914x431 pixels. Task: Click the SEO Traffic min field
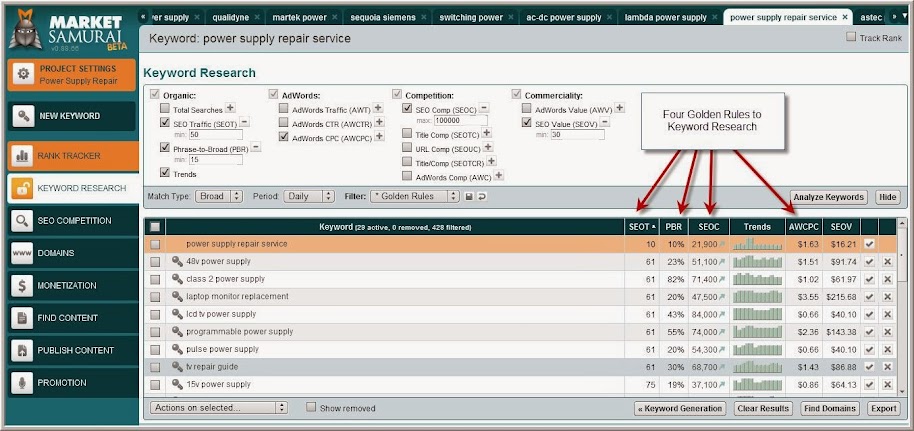coord(215,134)
